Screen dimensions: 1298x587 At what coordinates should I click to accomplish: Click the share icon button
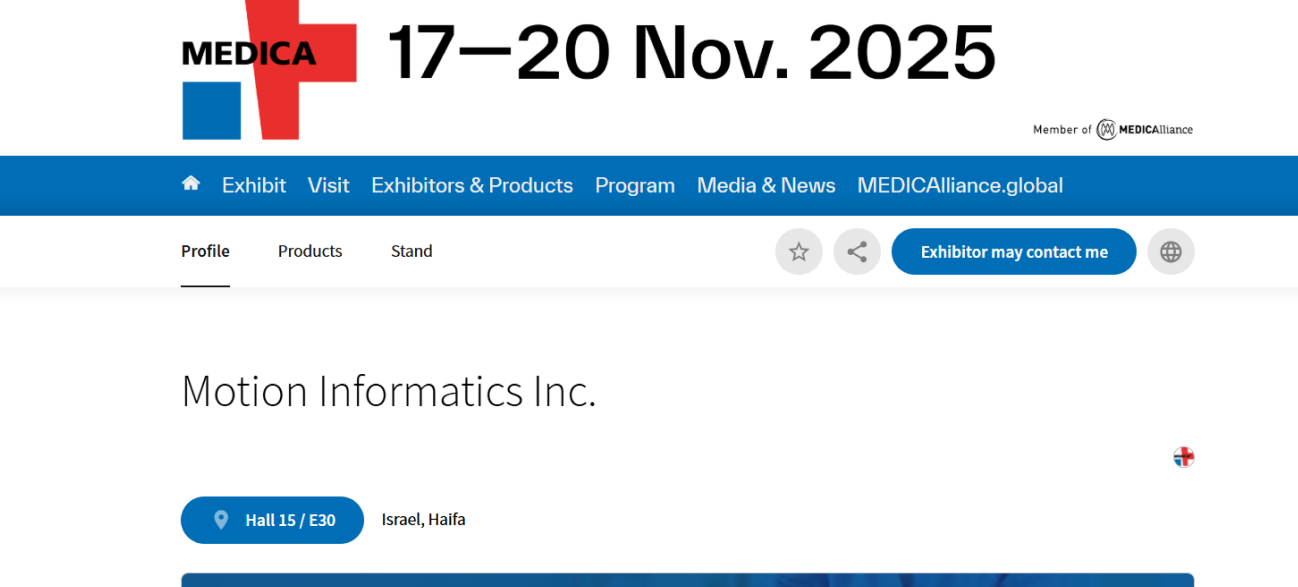tap(856, 252)
